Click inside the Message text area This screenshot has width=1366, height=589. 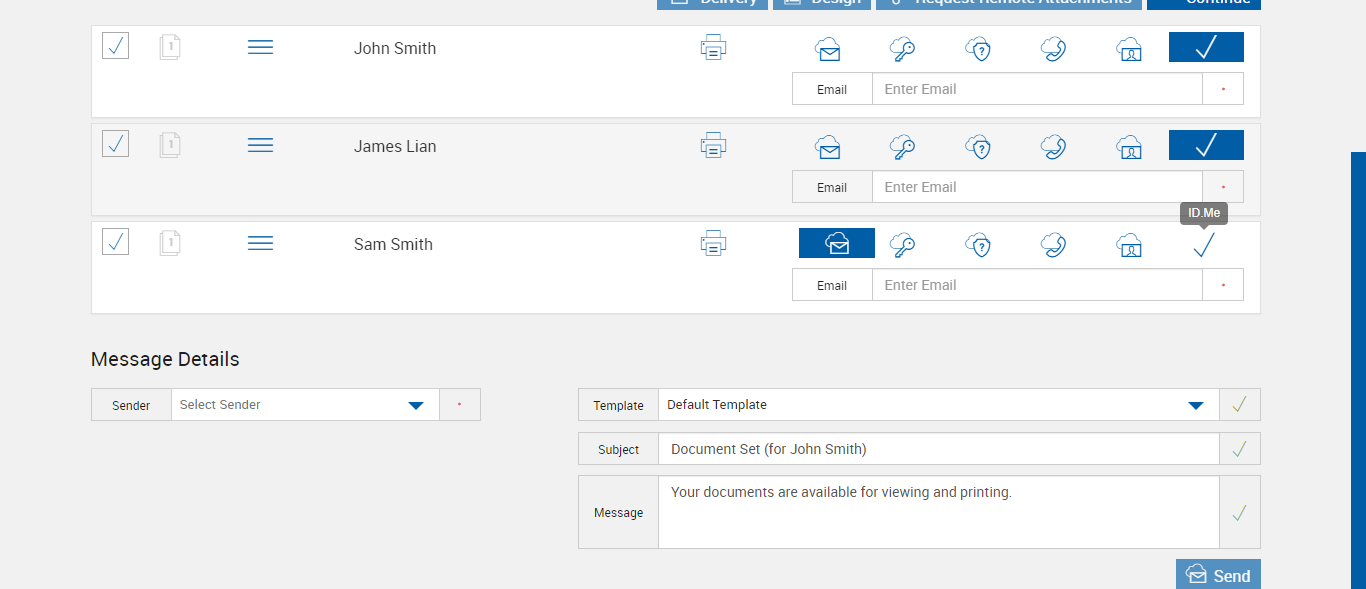tap(937, 512)
